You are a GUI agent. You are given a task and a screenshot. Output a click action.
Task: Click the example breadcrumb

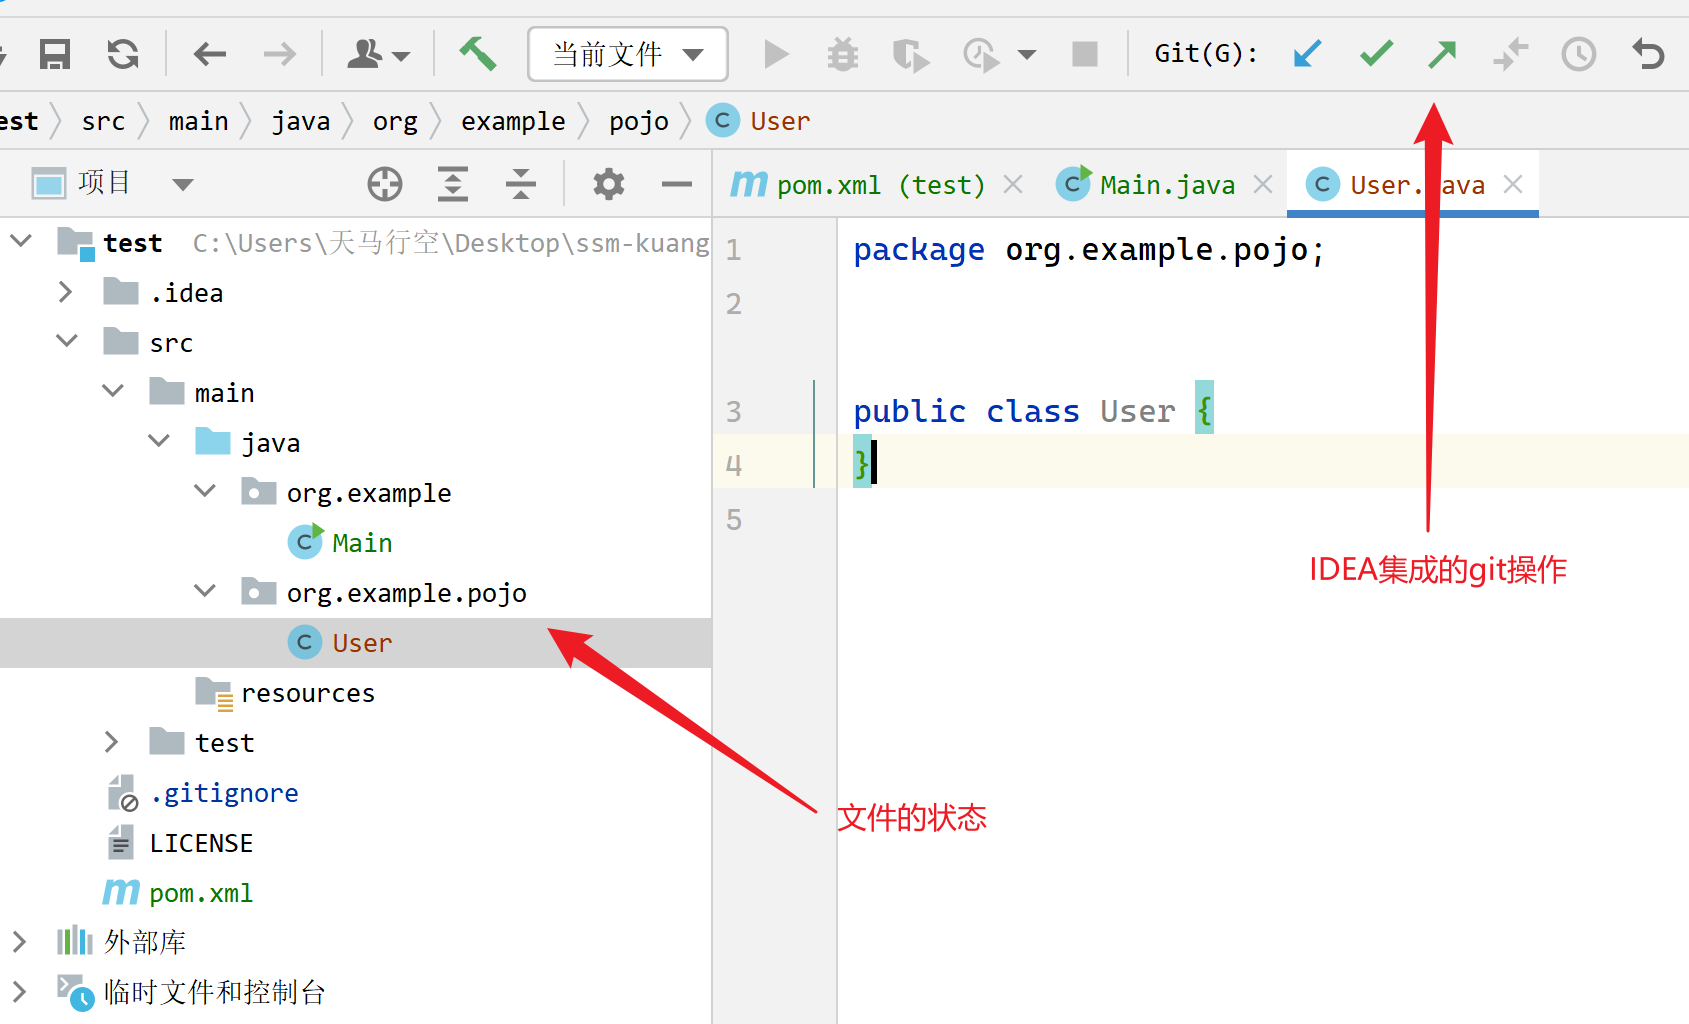[513, 121]
